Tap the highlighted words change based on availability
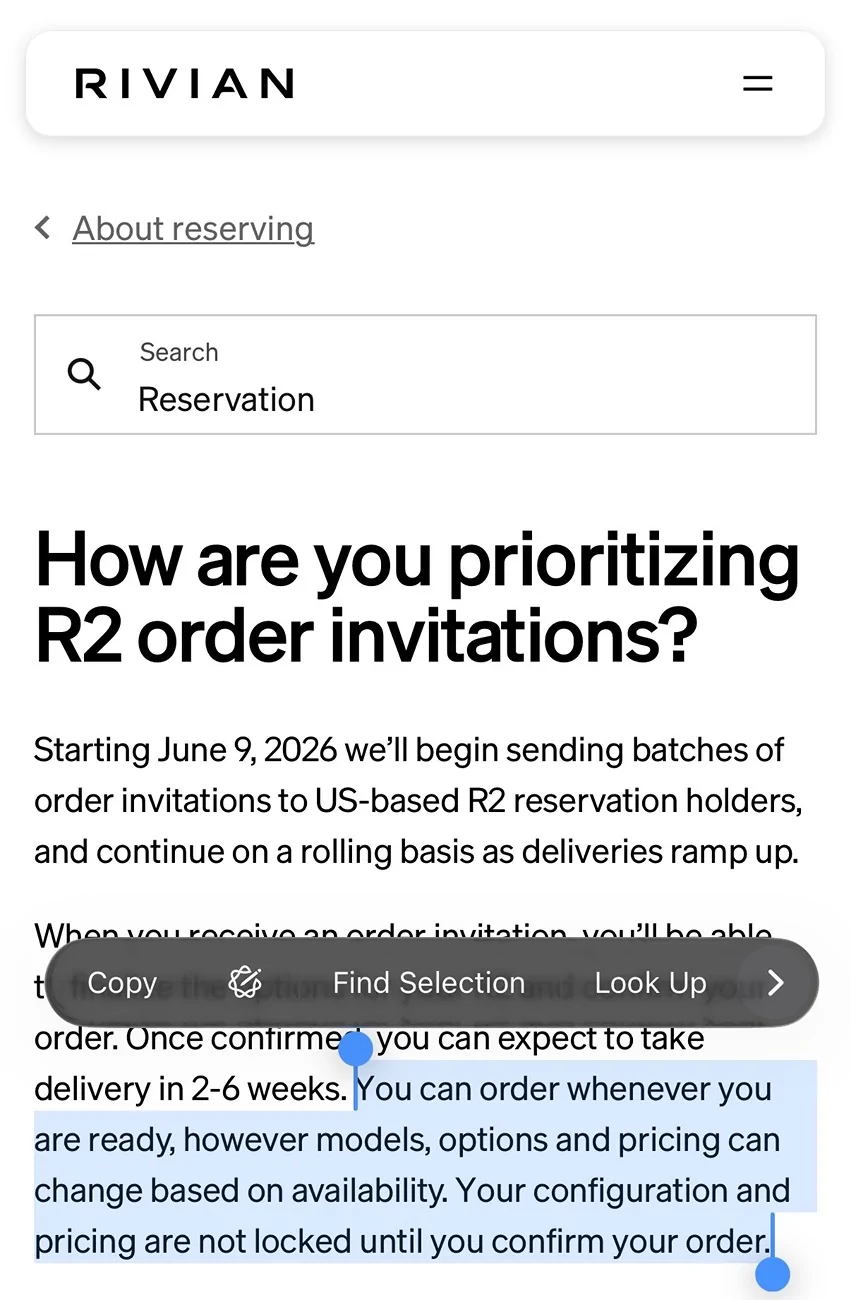 [x=241, y=1191]
